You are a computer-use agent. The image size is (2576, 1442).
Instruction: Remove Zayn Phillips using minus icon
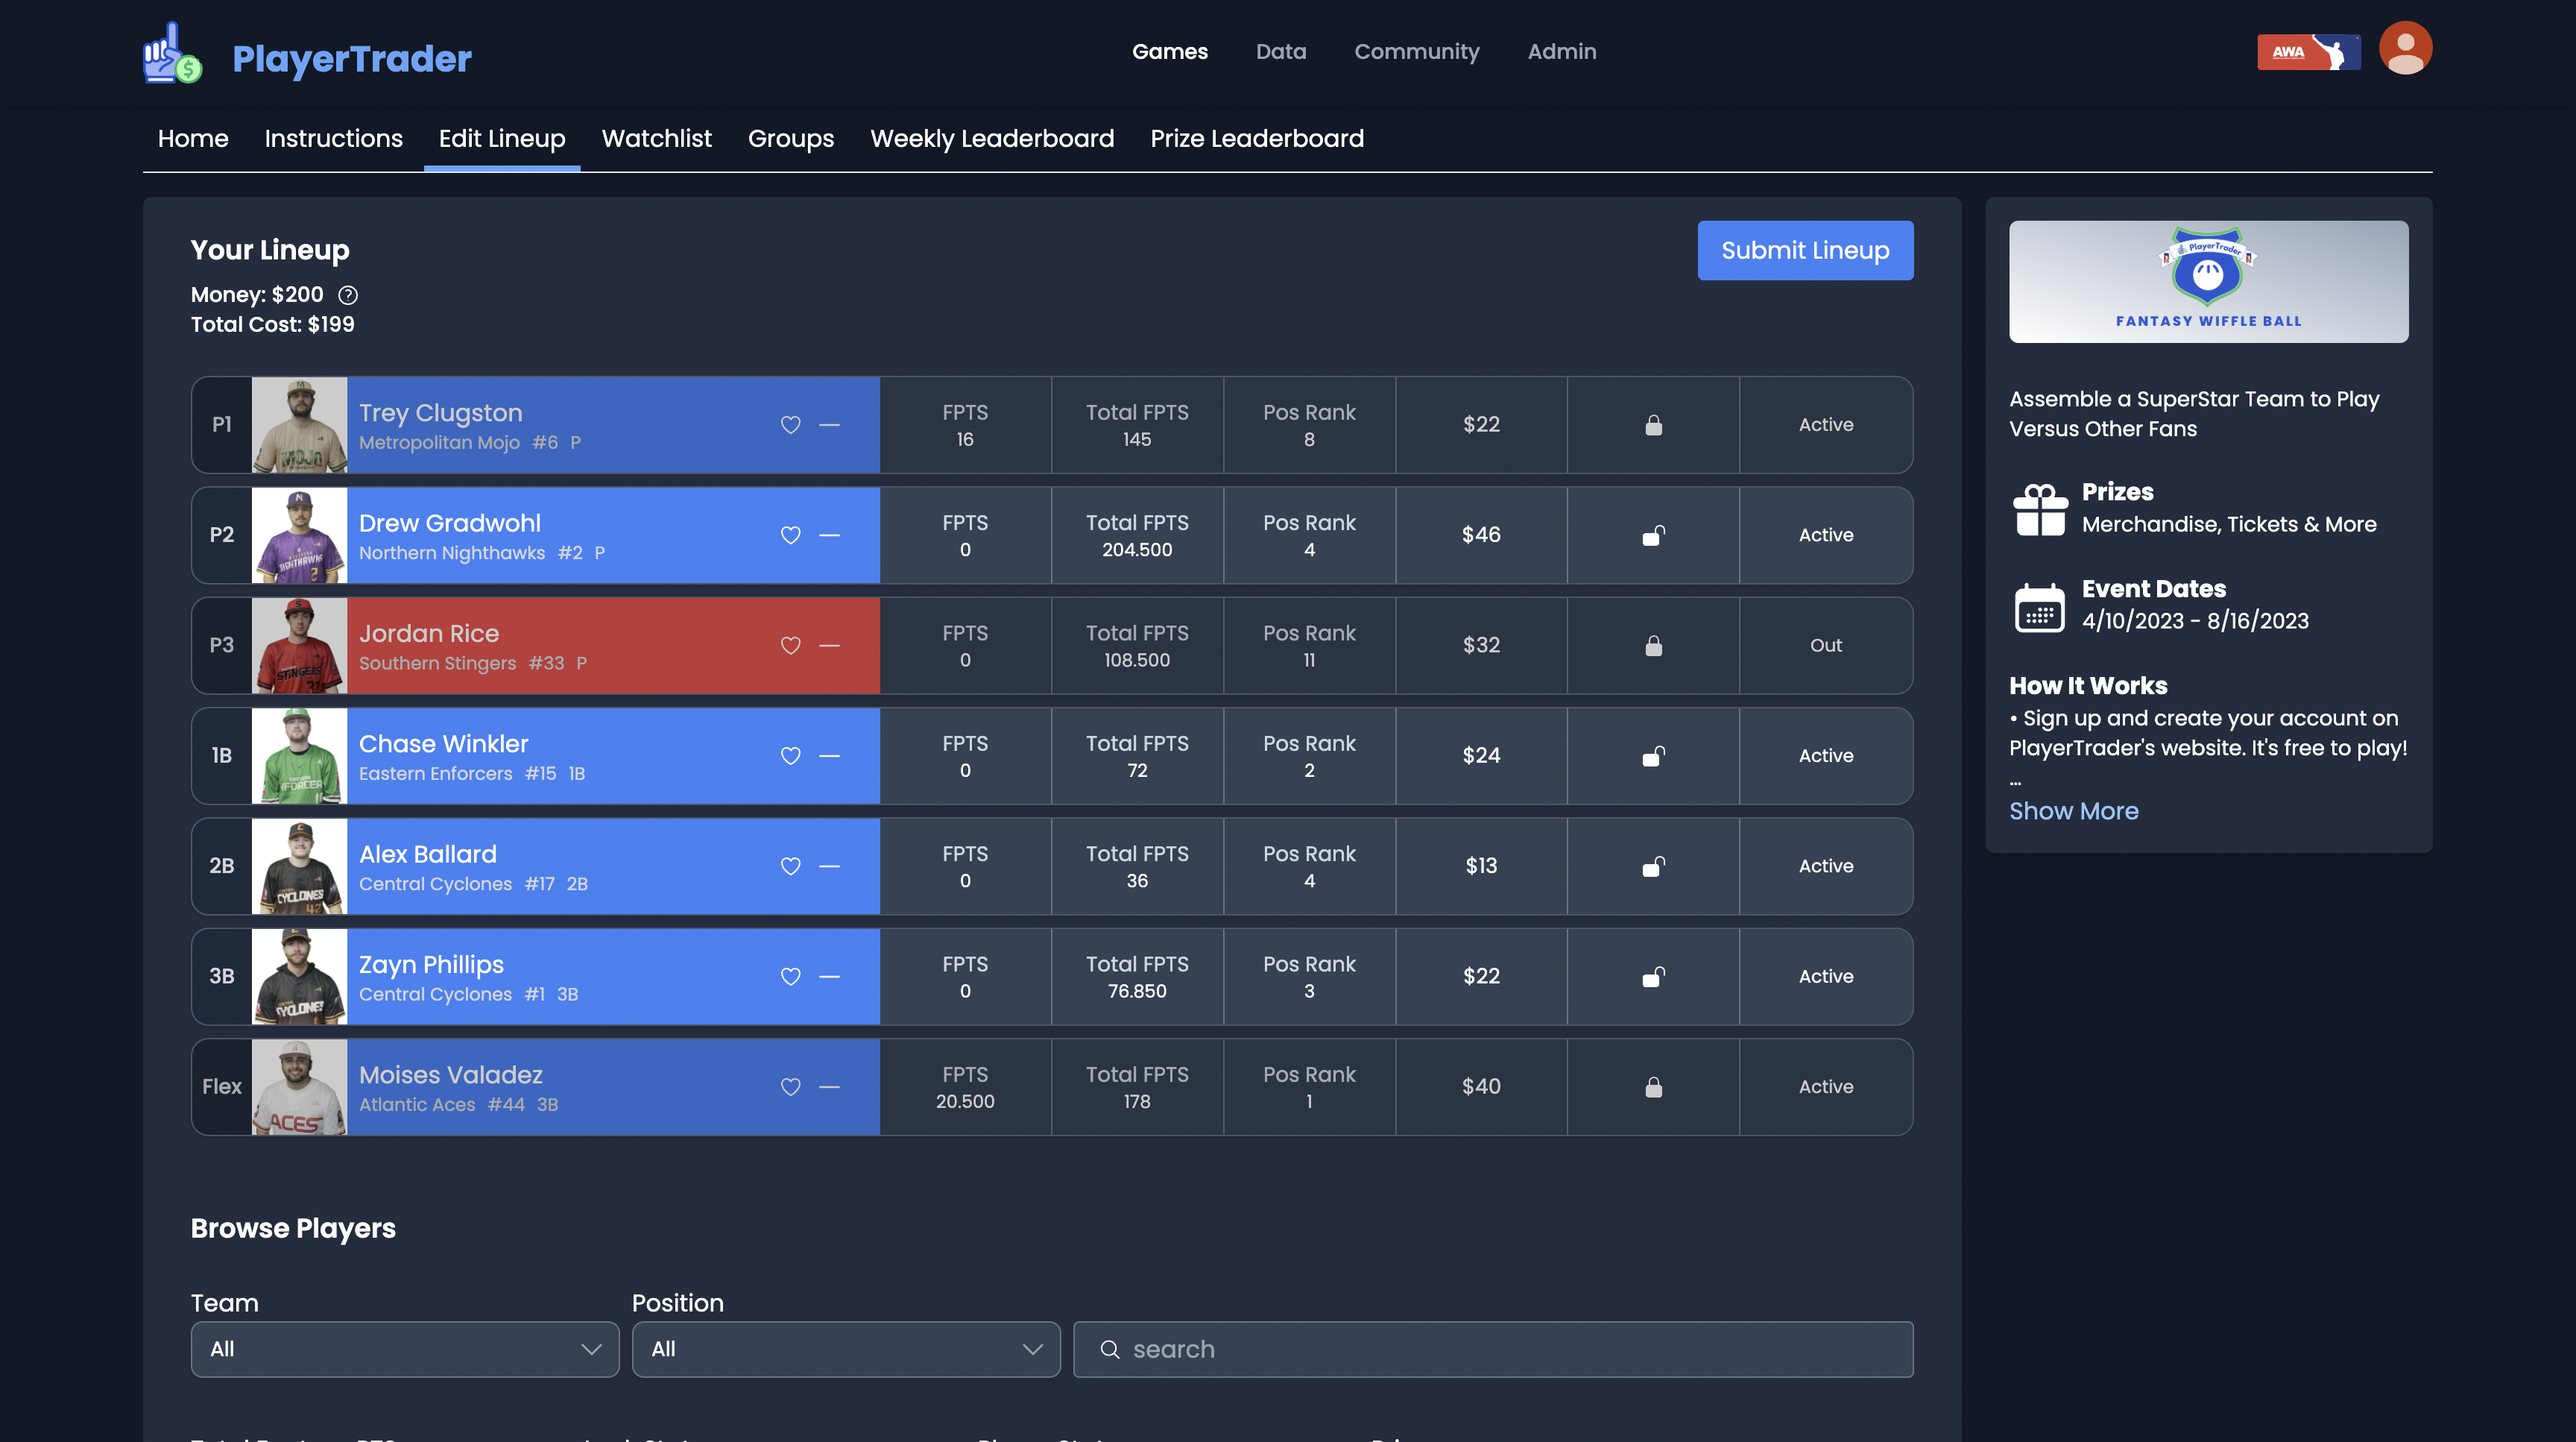(829, 976)
